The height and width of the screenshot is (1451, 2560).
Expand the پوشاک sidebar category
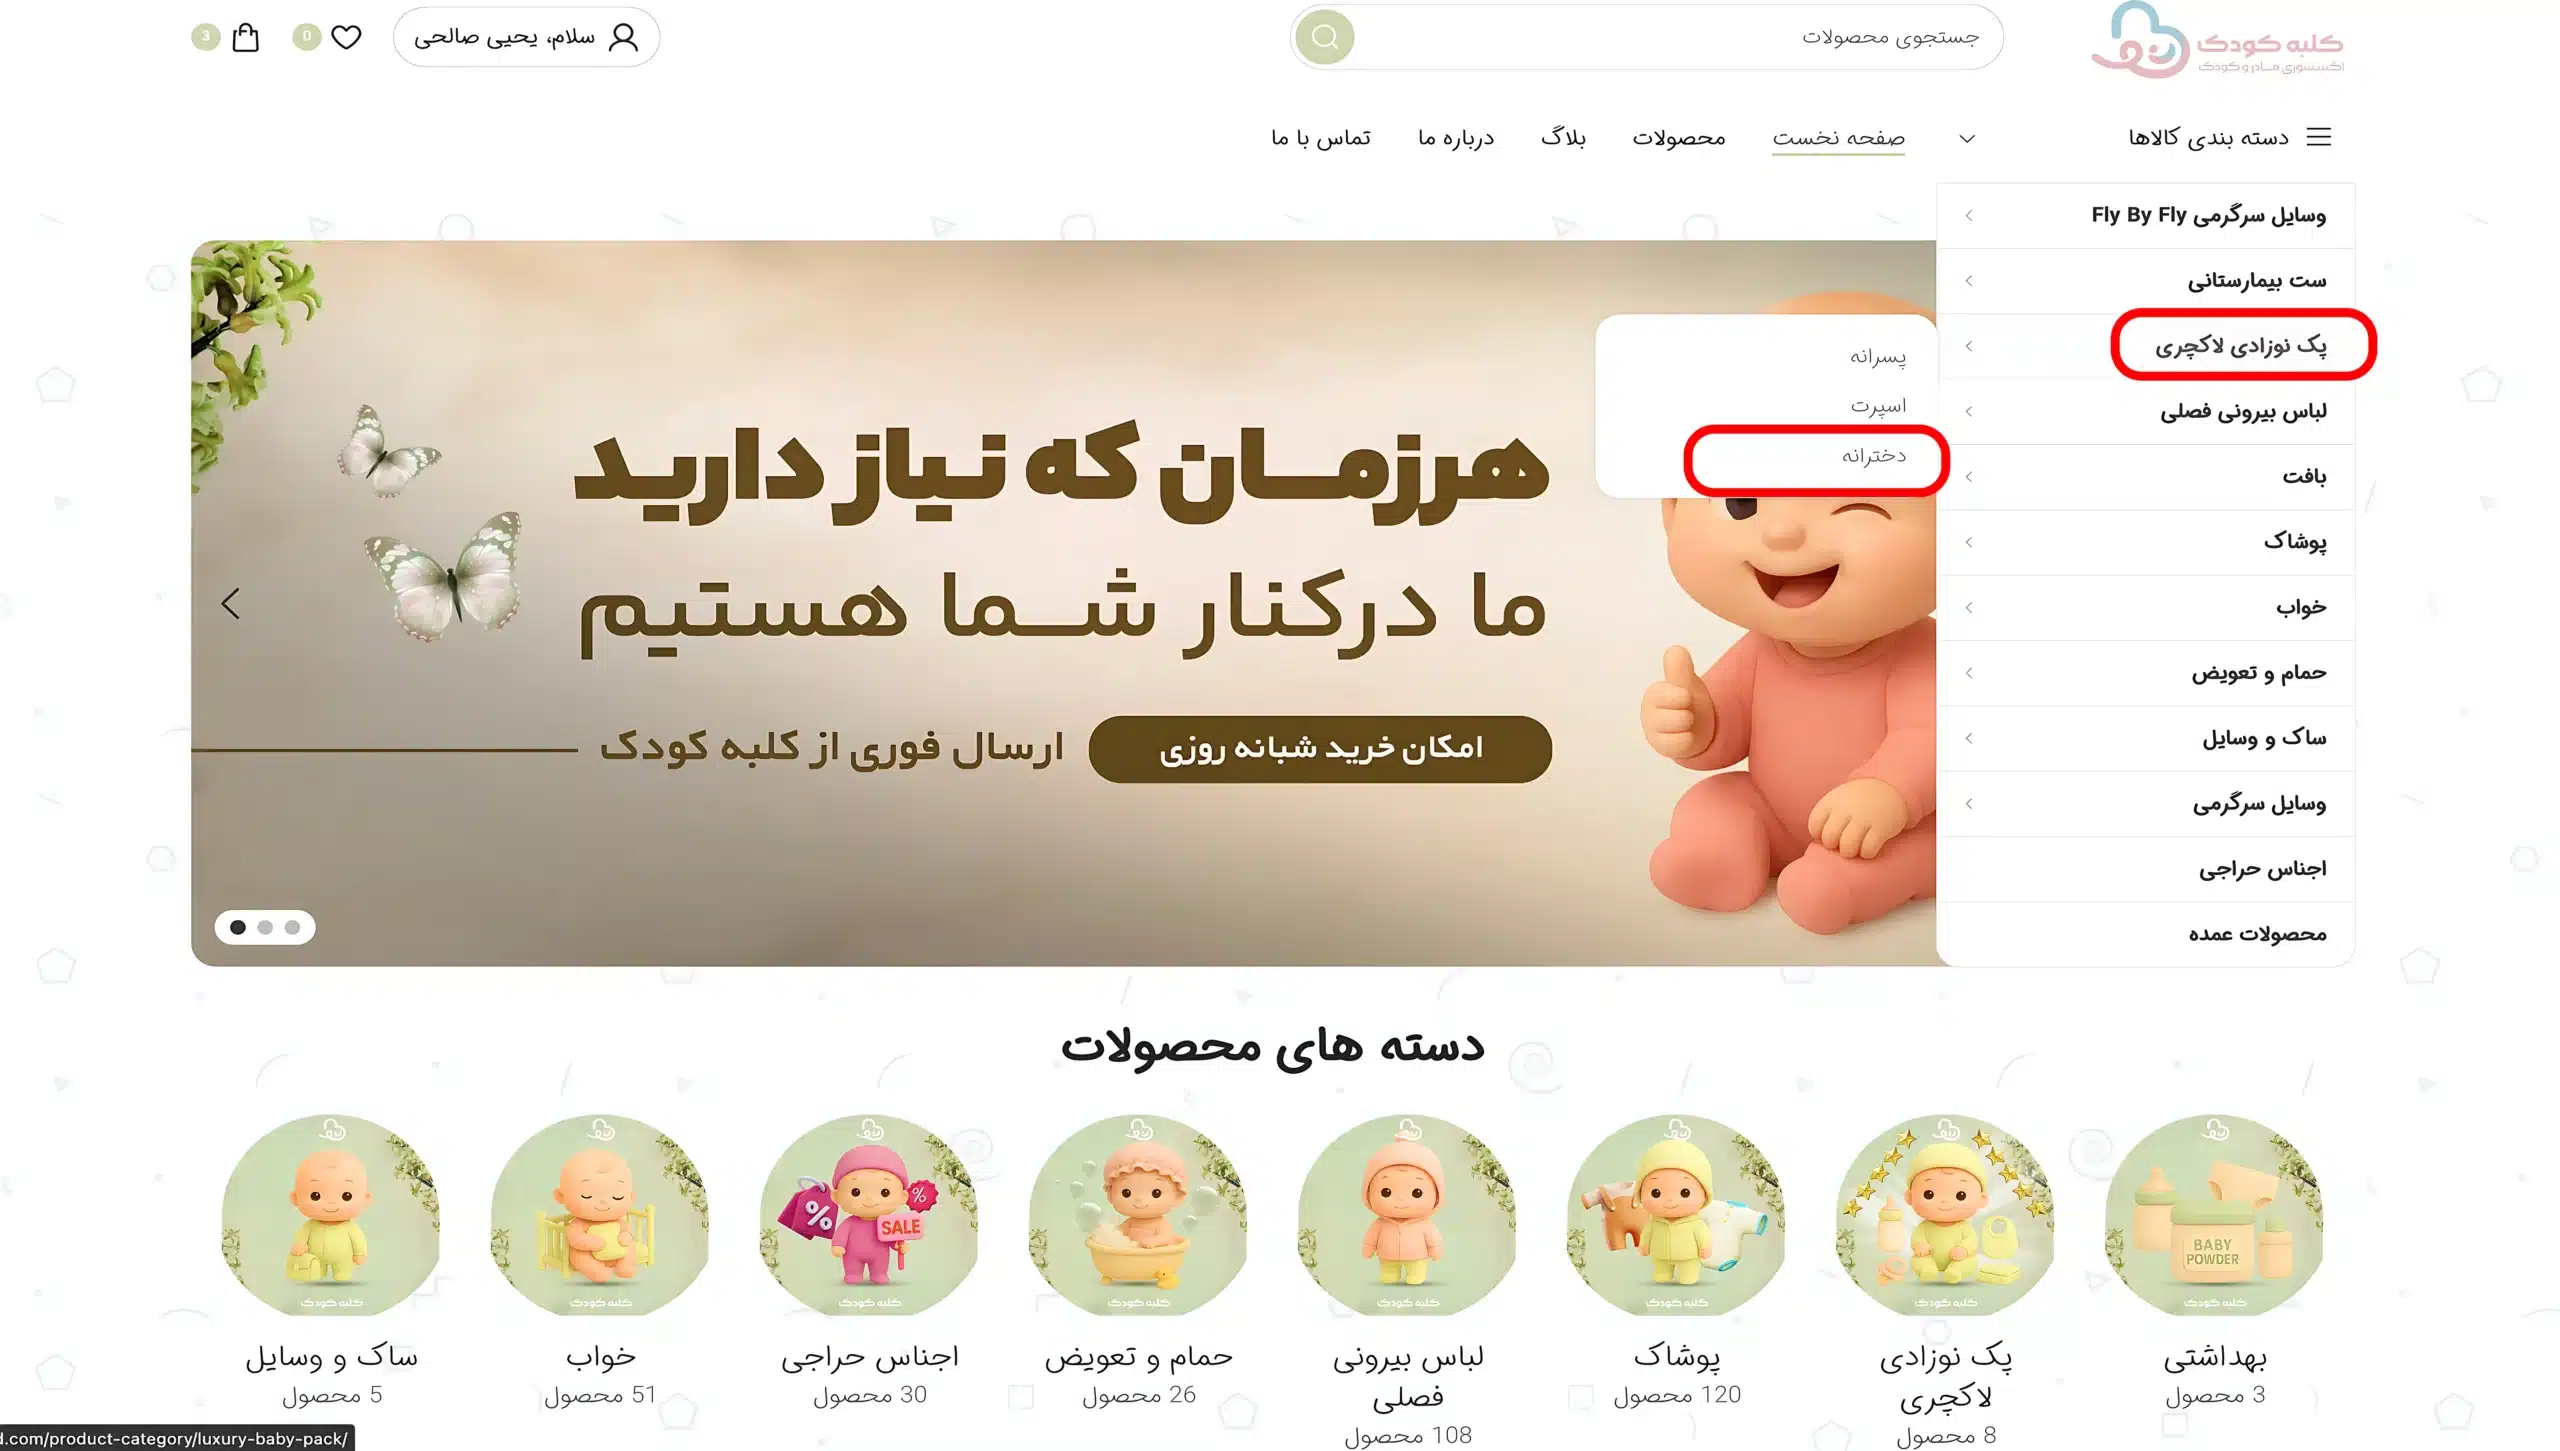point(2146,542)
